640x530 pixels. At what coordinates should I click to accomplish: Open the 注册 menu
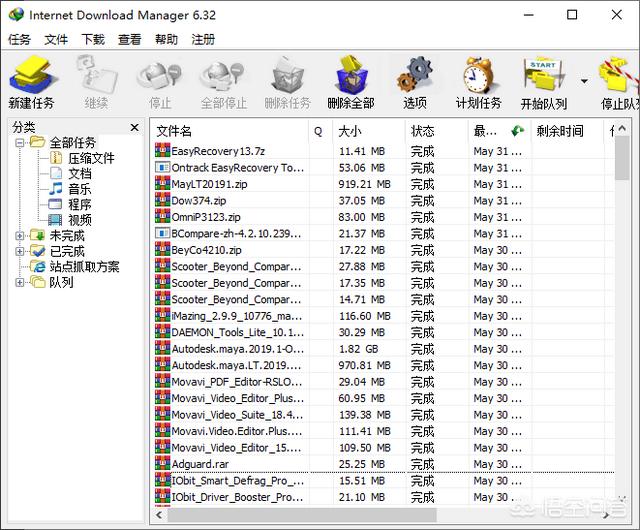pos(203,40)
